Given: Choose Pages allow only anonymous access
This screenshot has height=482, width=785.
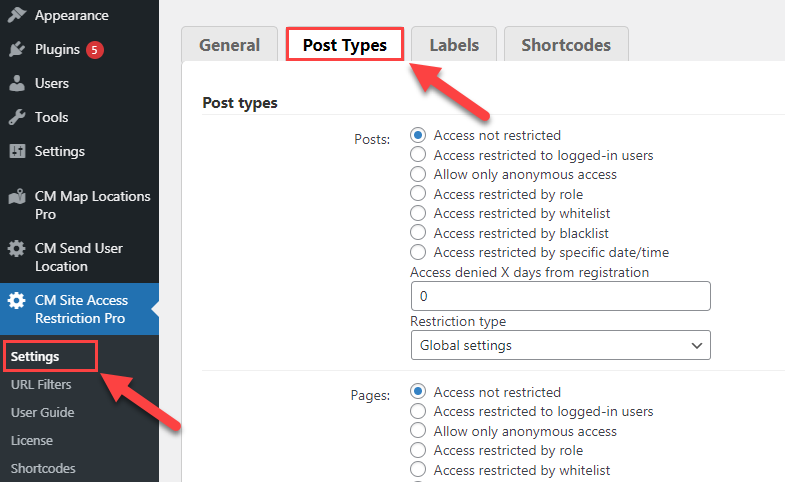Looking at the screenshot, I should click(x=418, y=430).
